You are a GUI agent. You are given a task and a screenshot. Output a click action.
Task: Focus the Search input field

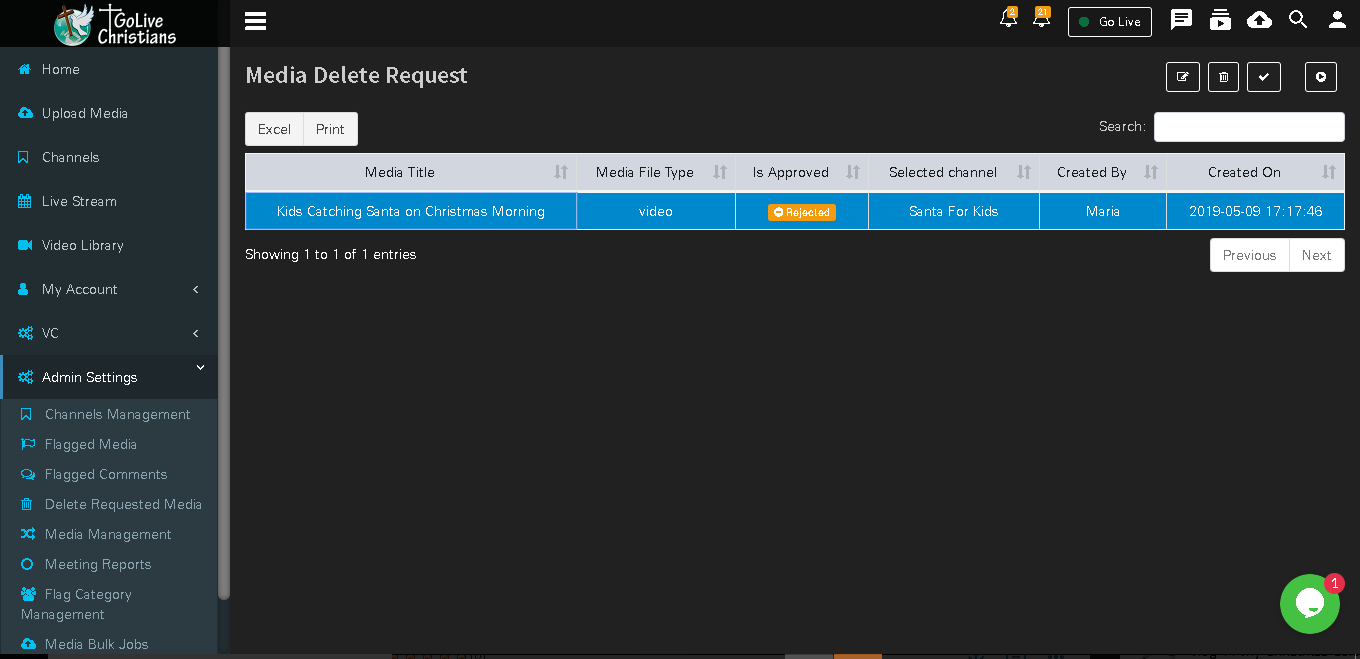coord(1249,127)
